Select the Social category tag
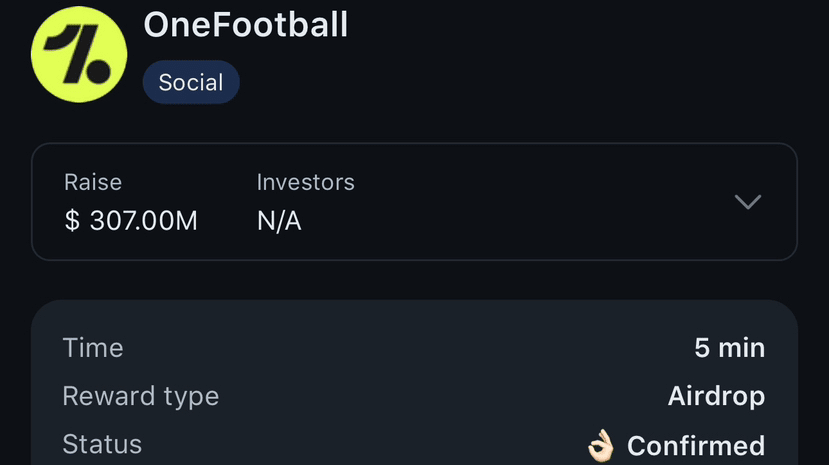829x465 pixels. (191, 82)
